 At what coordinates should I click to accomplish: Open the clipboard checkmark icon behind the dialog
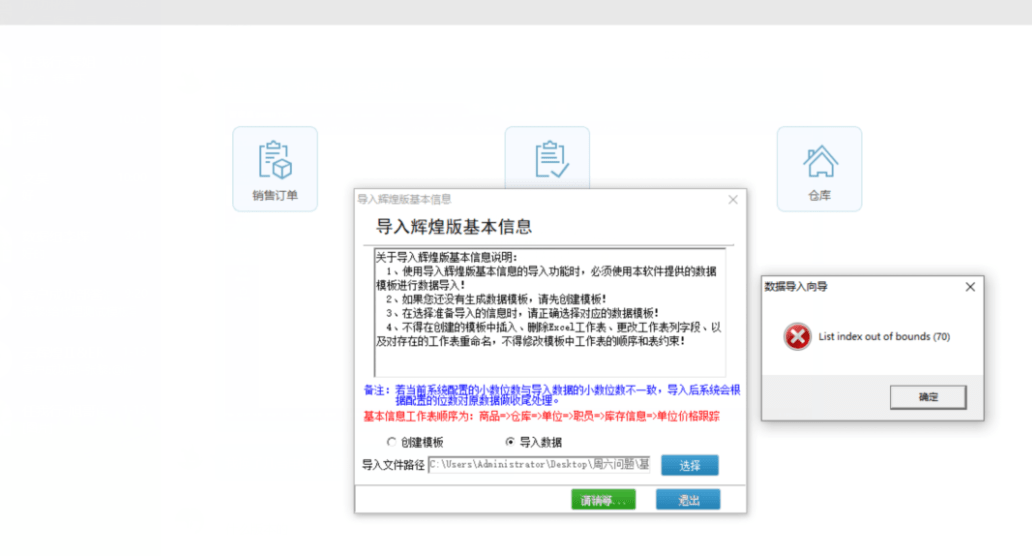547,159
